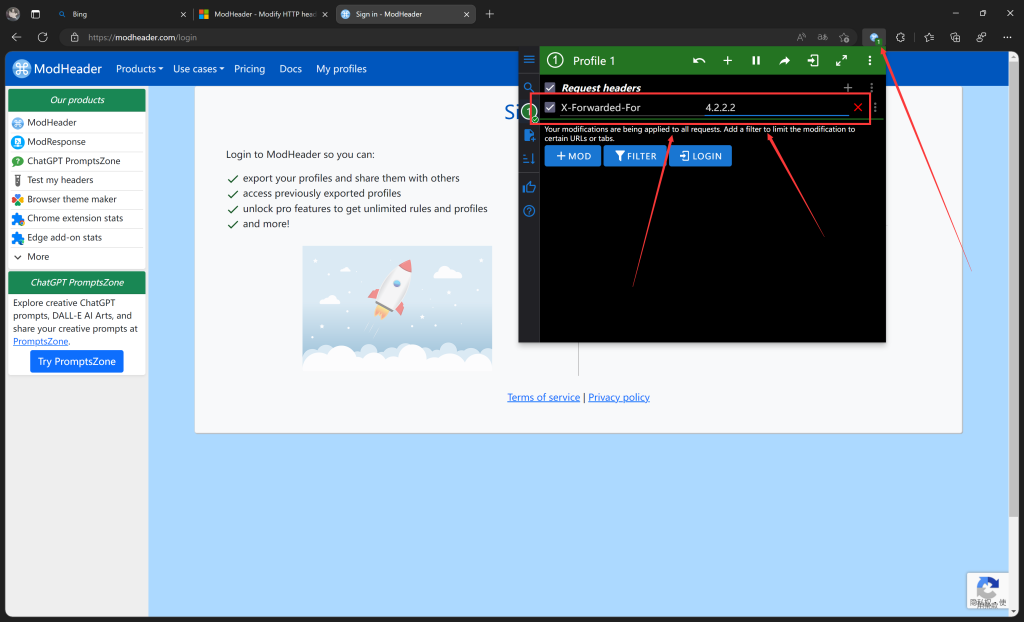Click the LOGIN button in popup
The height and width of the screenshot is (622, 1024).
700,156
